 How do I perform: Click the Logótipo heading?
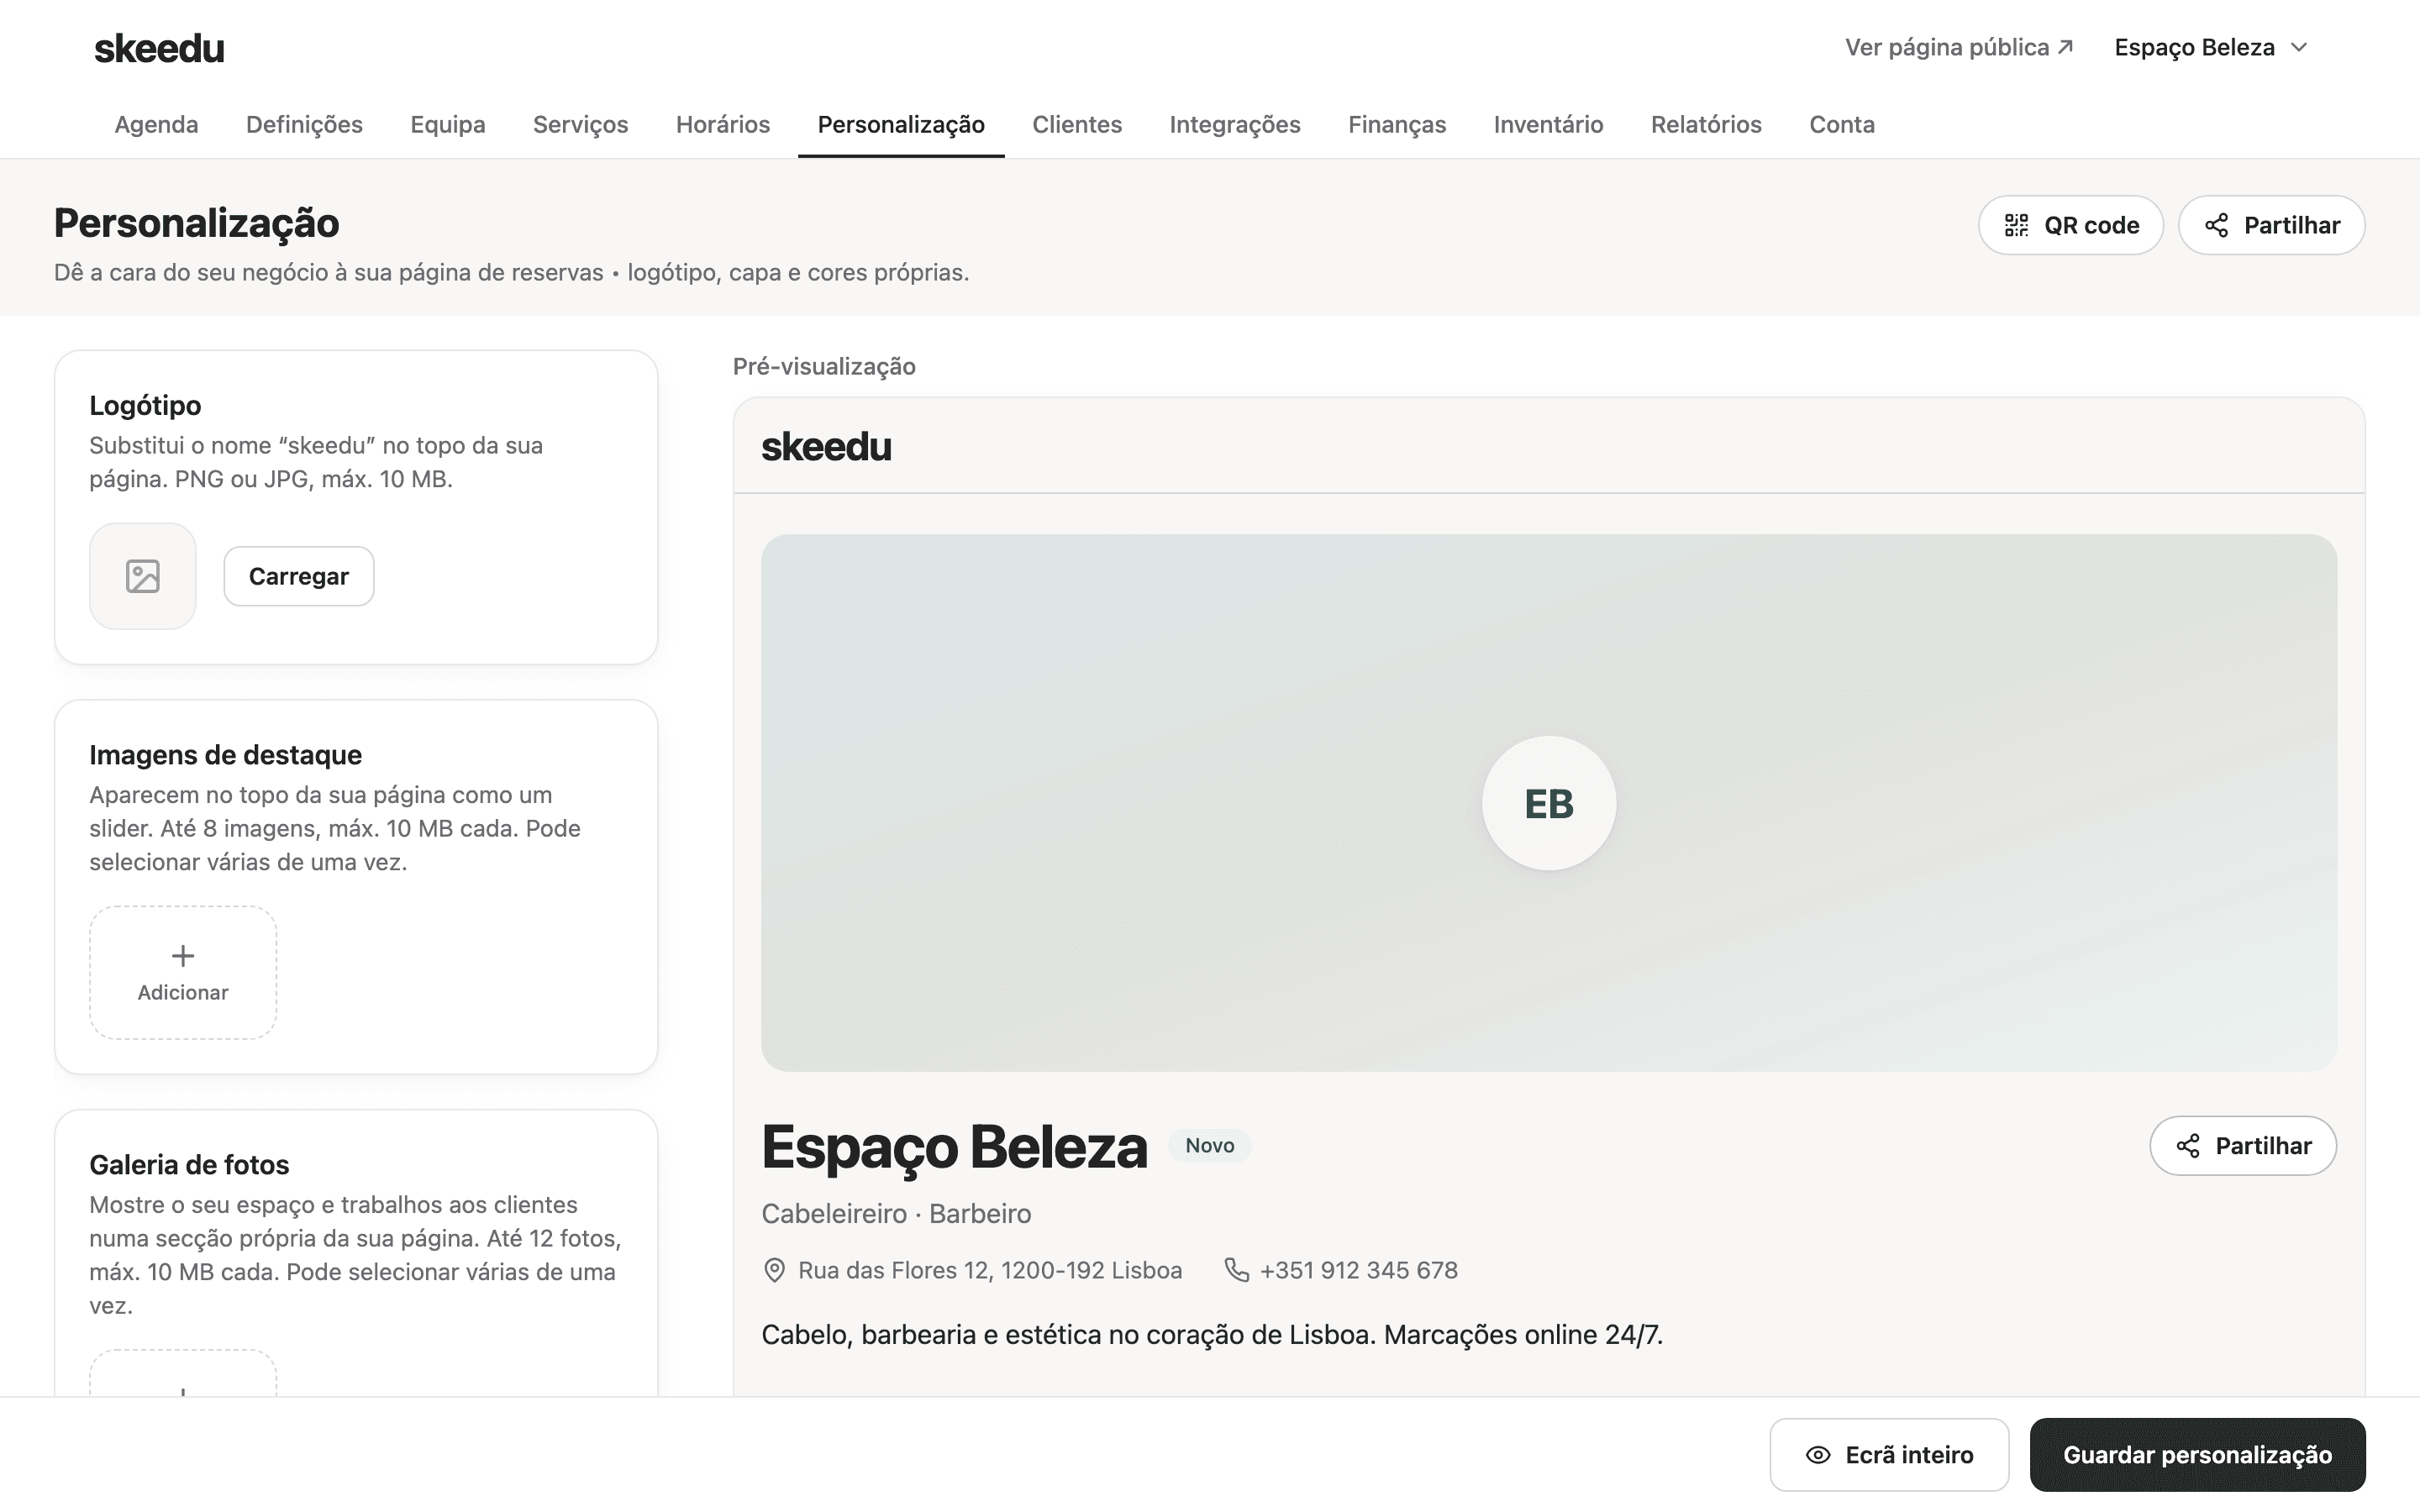point(145,405)
